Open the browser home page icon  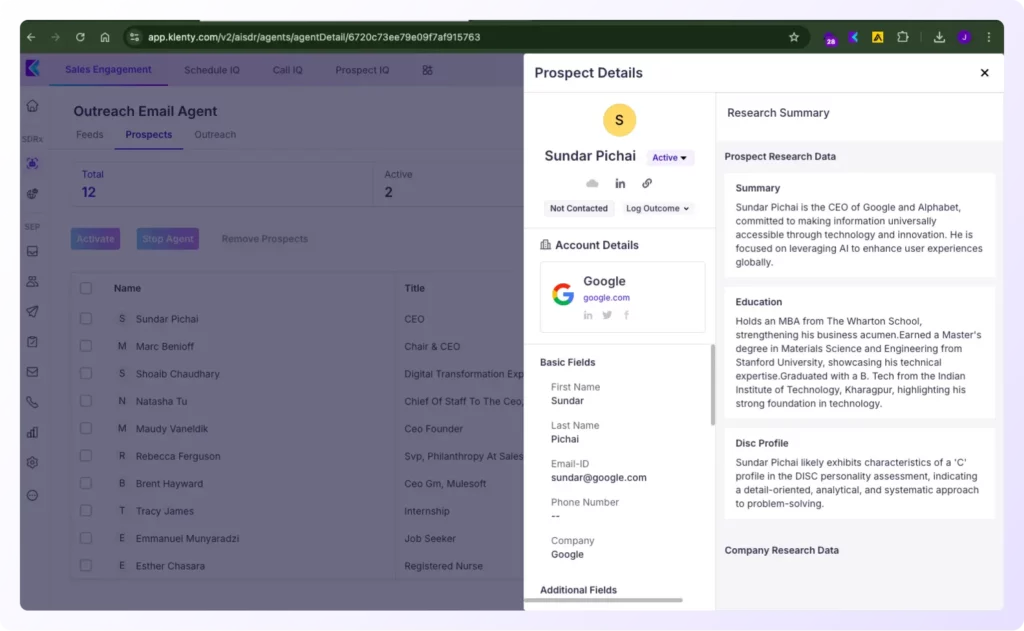point(105,37)
